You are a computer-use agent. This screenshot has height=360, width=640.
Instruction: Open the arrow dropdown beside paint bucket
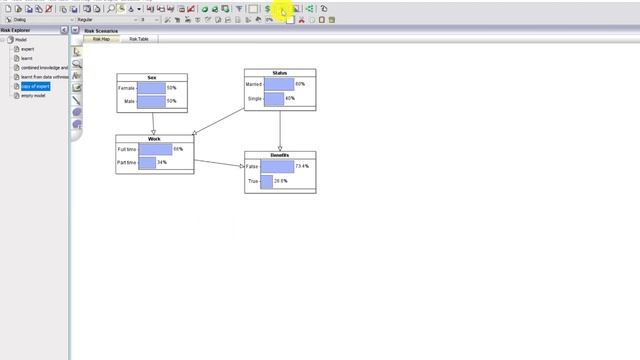(139, 9)
